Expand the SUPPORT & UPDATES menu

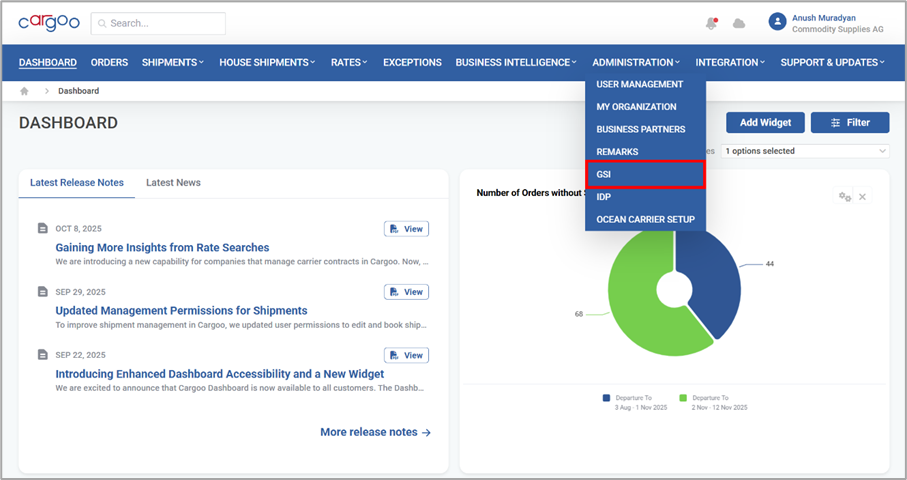point(832,62)
